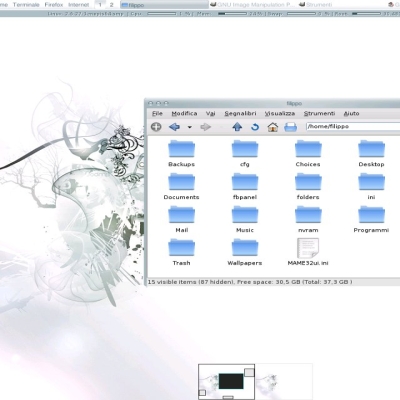Click the Internet panel menu

coord(79,5)
